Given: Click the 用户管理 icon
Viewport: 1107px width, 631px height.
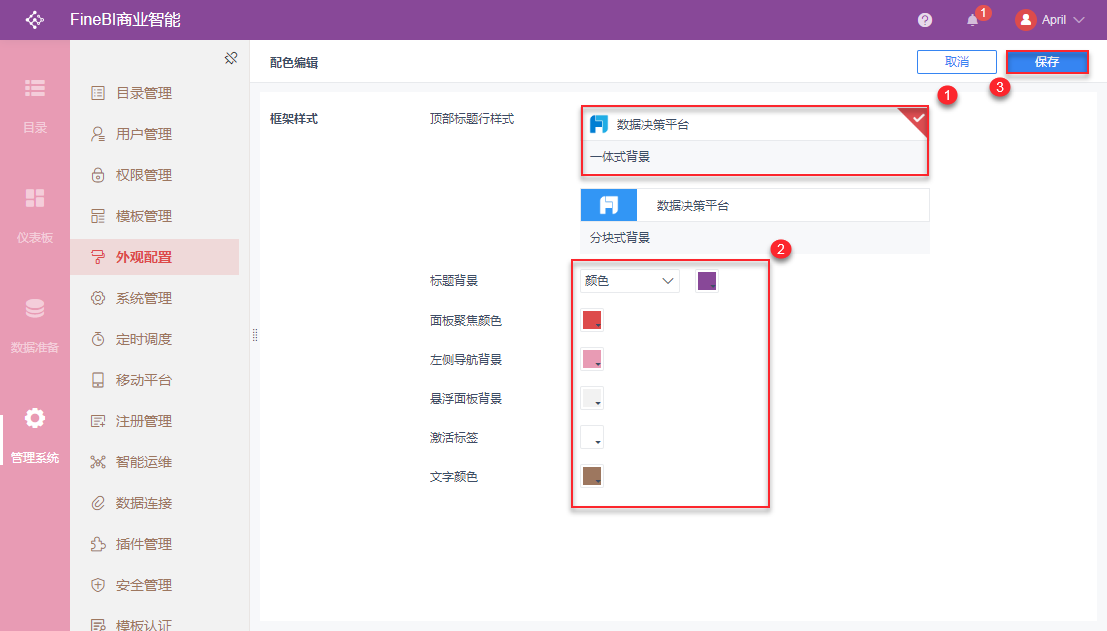Looking at the screenshot, I should pyautogui.click(x=98, y=134).
